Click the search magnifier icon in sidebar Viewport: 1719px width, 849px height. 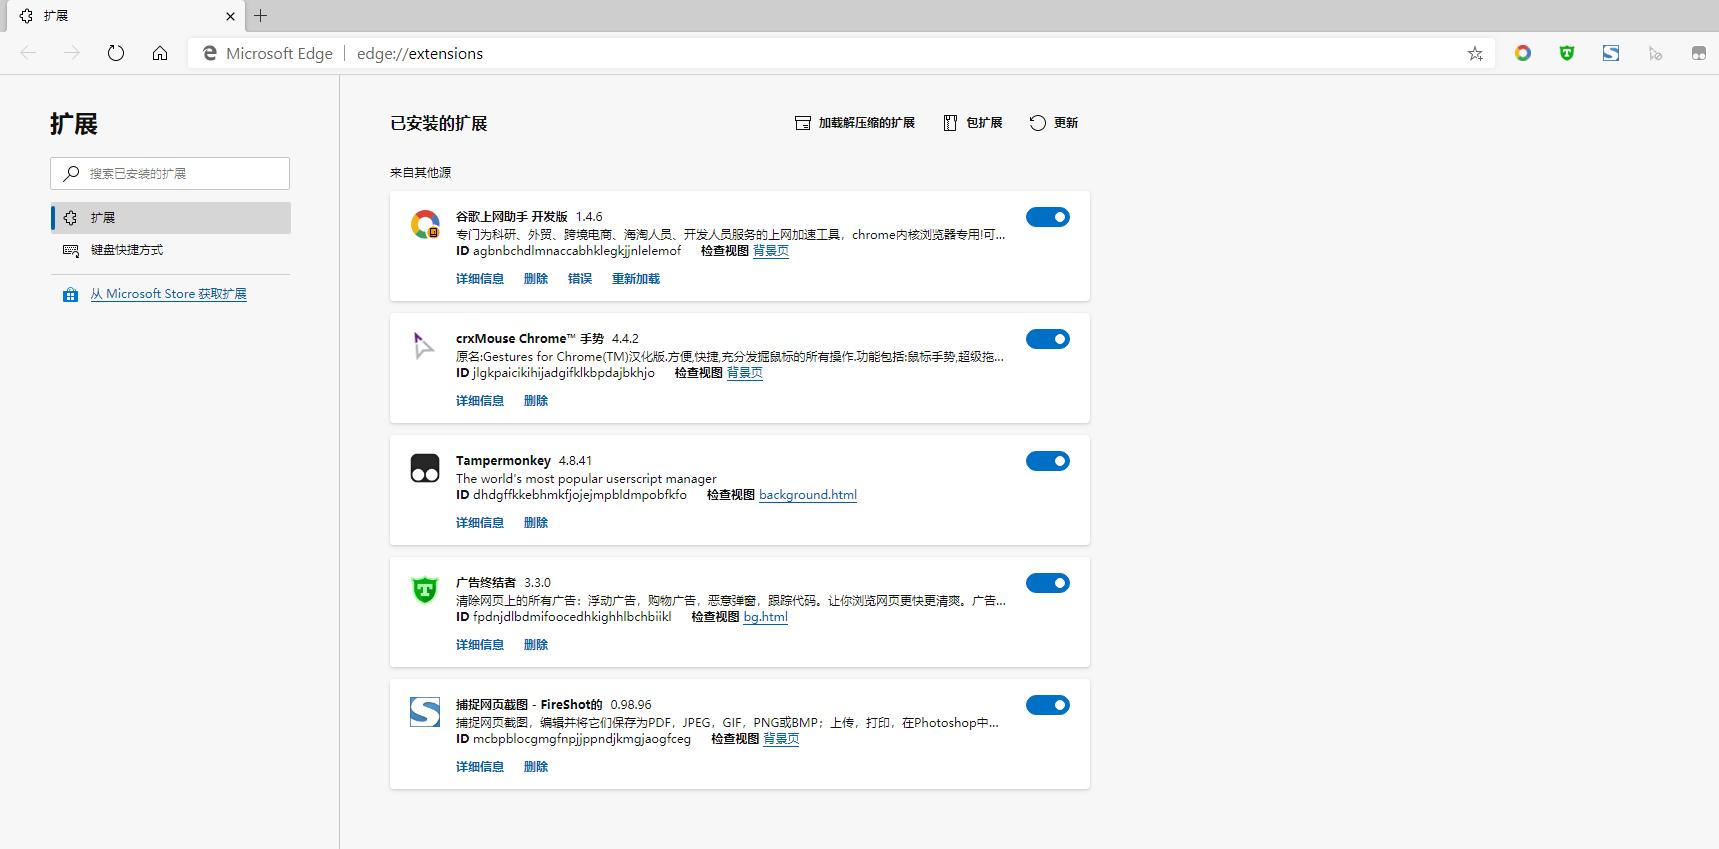(71, 173)
